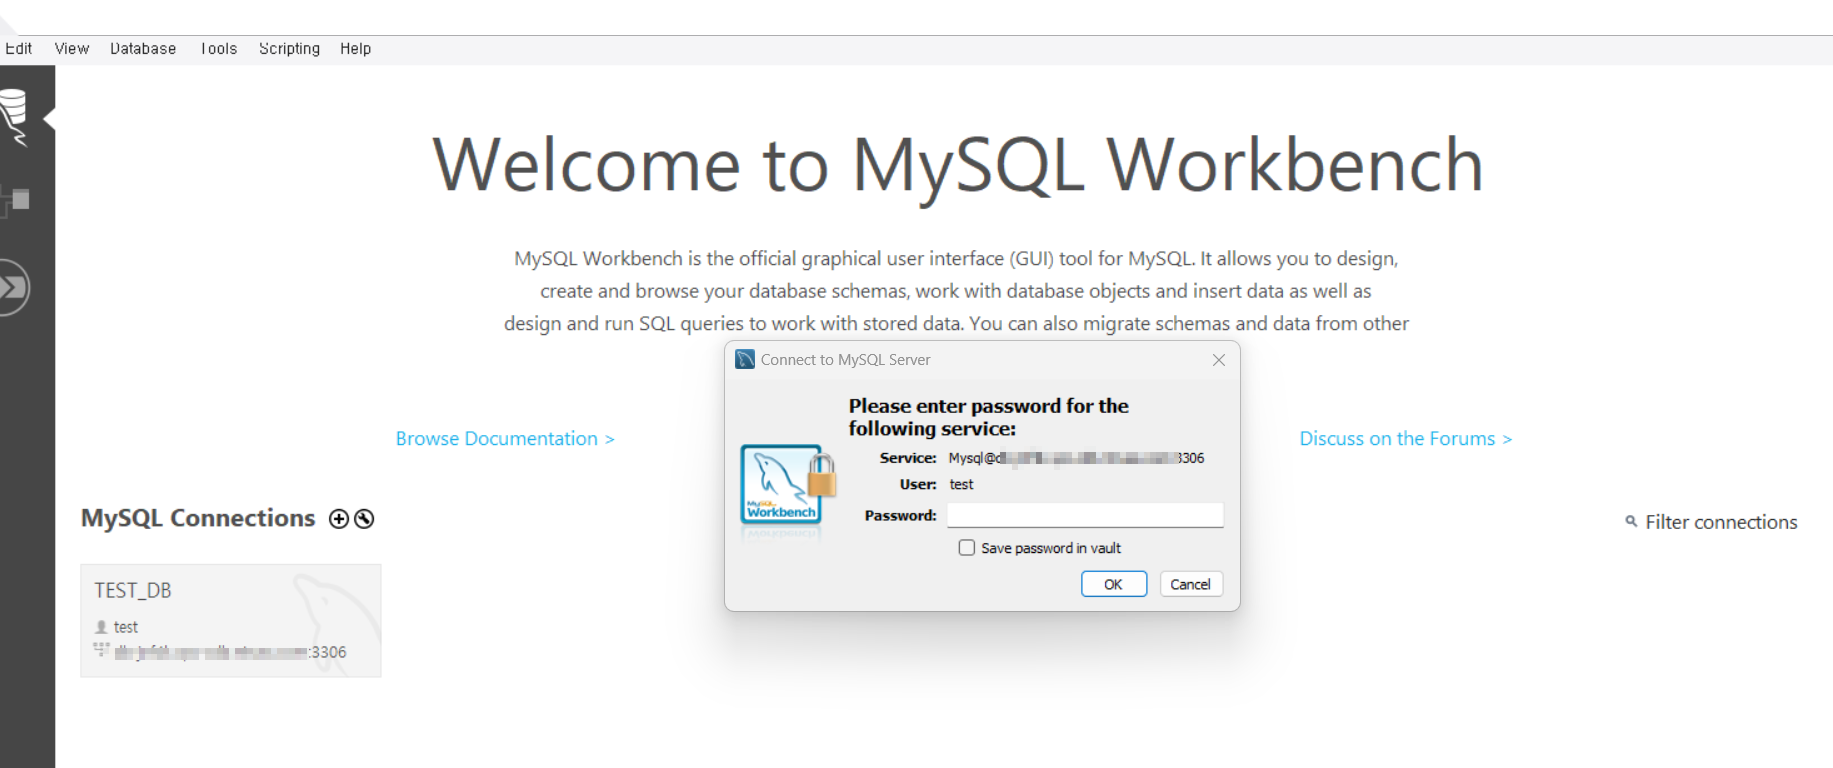The image size is (1833, 768).
Task: Close the Connect to MySQL Server dialog
Action: tap(1218, 360)
